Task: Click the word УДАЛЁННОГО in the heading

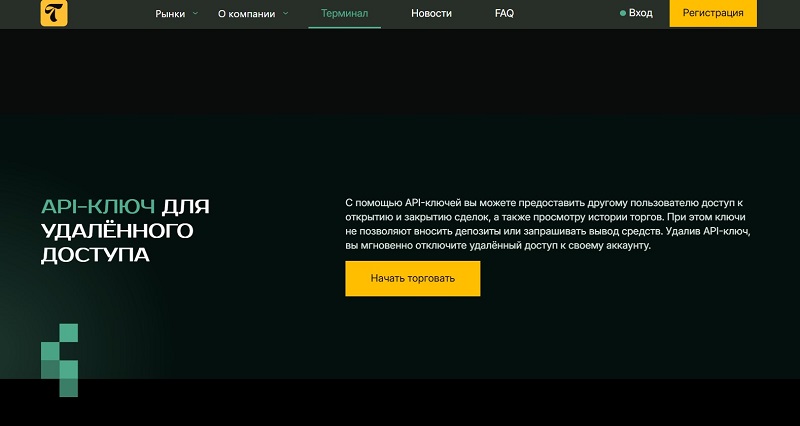Action: point(117,231)
